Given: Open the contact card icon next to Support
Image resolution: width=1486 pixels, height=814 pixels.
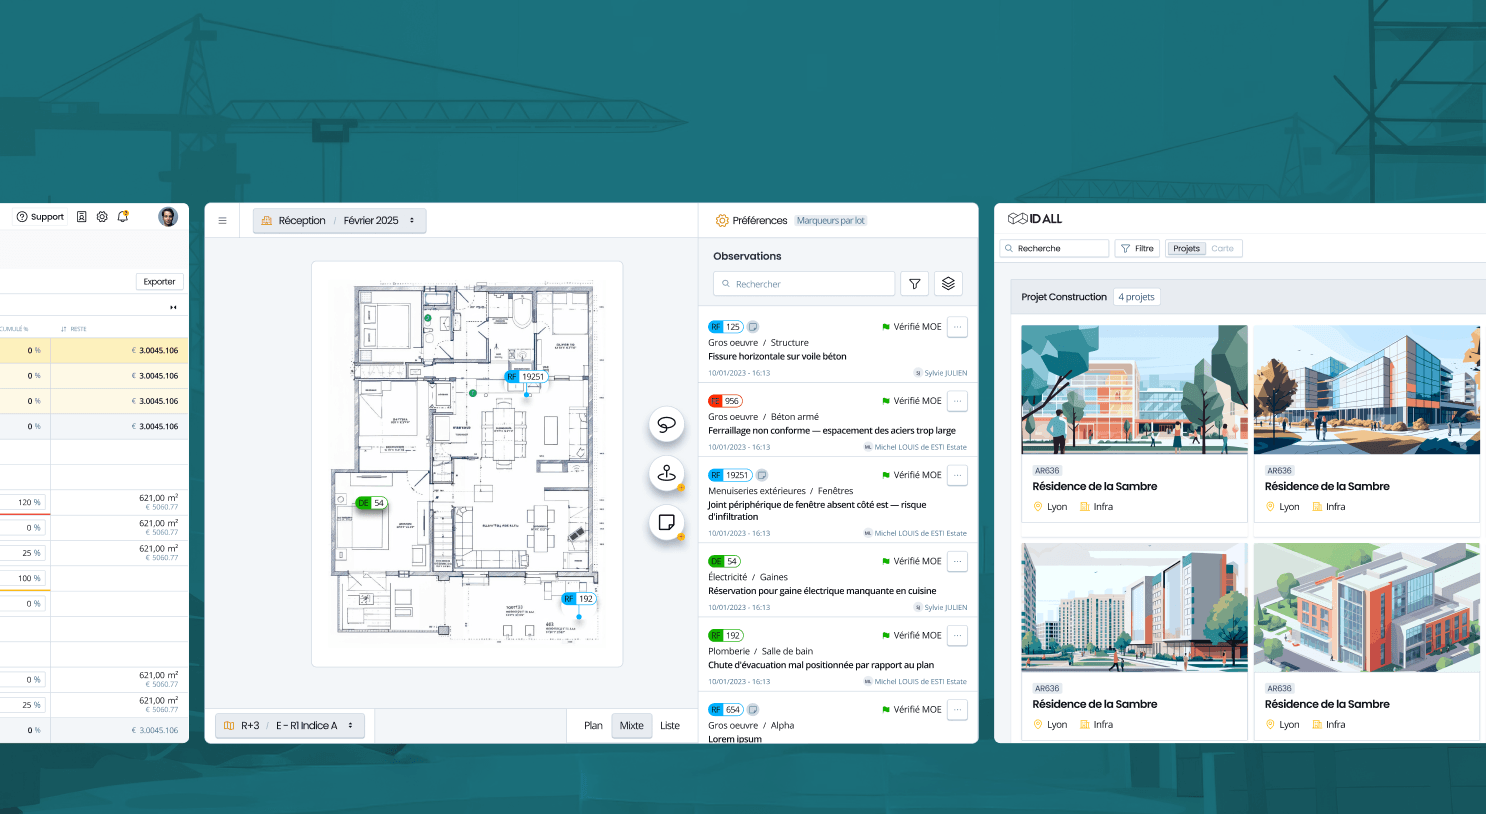Looking at the screenshot, I should point(81,216).
